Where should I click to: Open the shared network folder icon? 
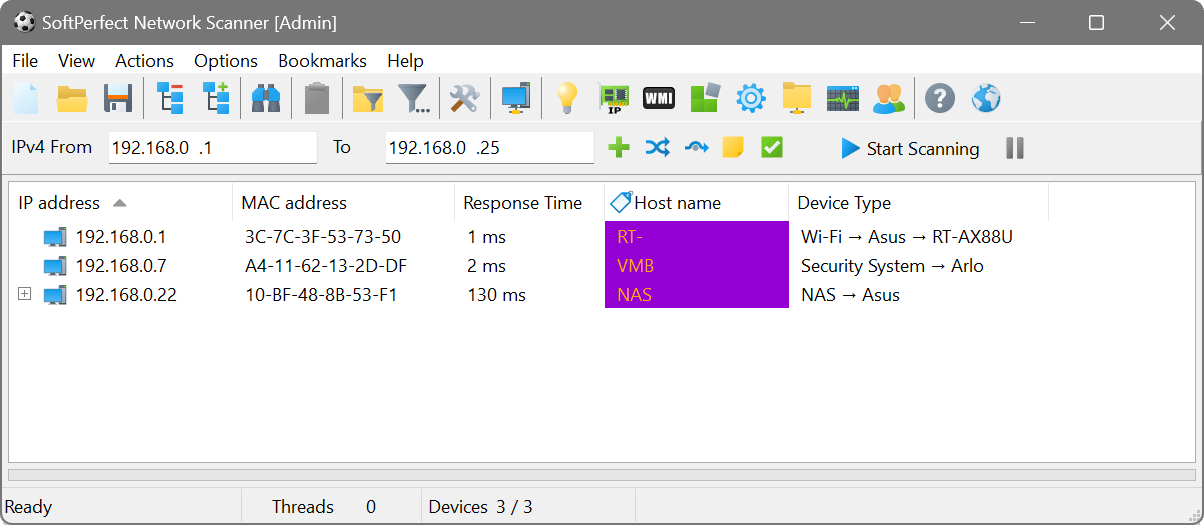(x=797, y=98)
